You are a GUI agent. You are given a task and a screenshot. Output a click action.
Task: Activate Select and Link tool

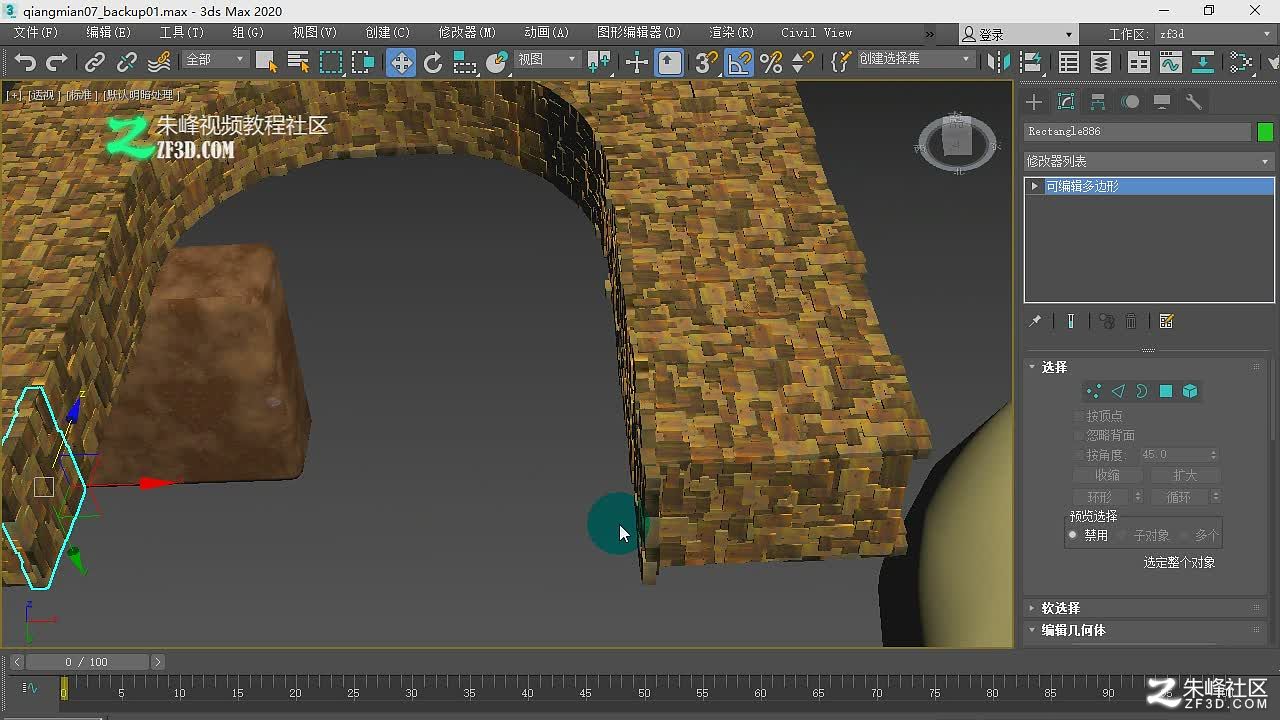(x=95, y=62)
